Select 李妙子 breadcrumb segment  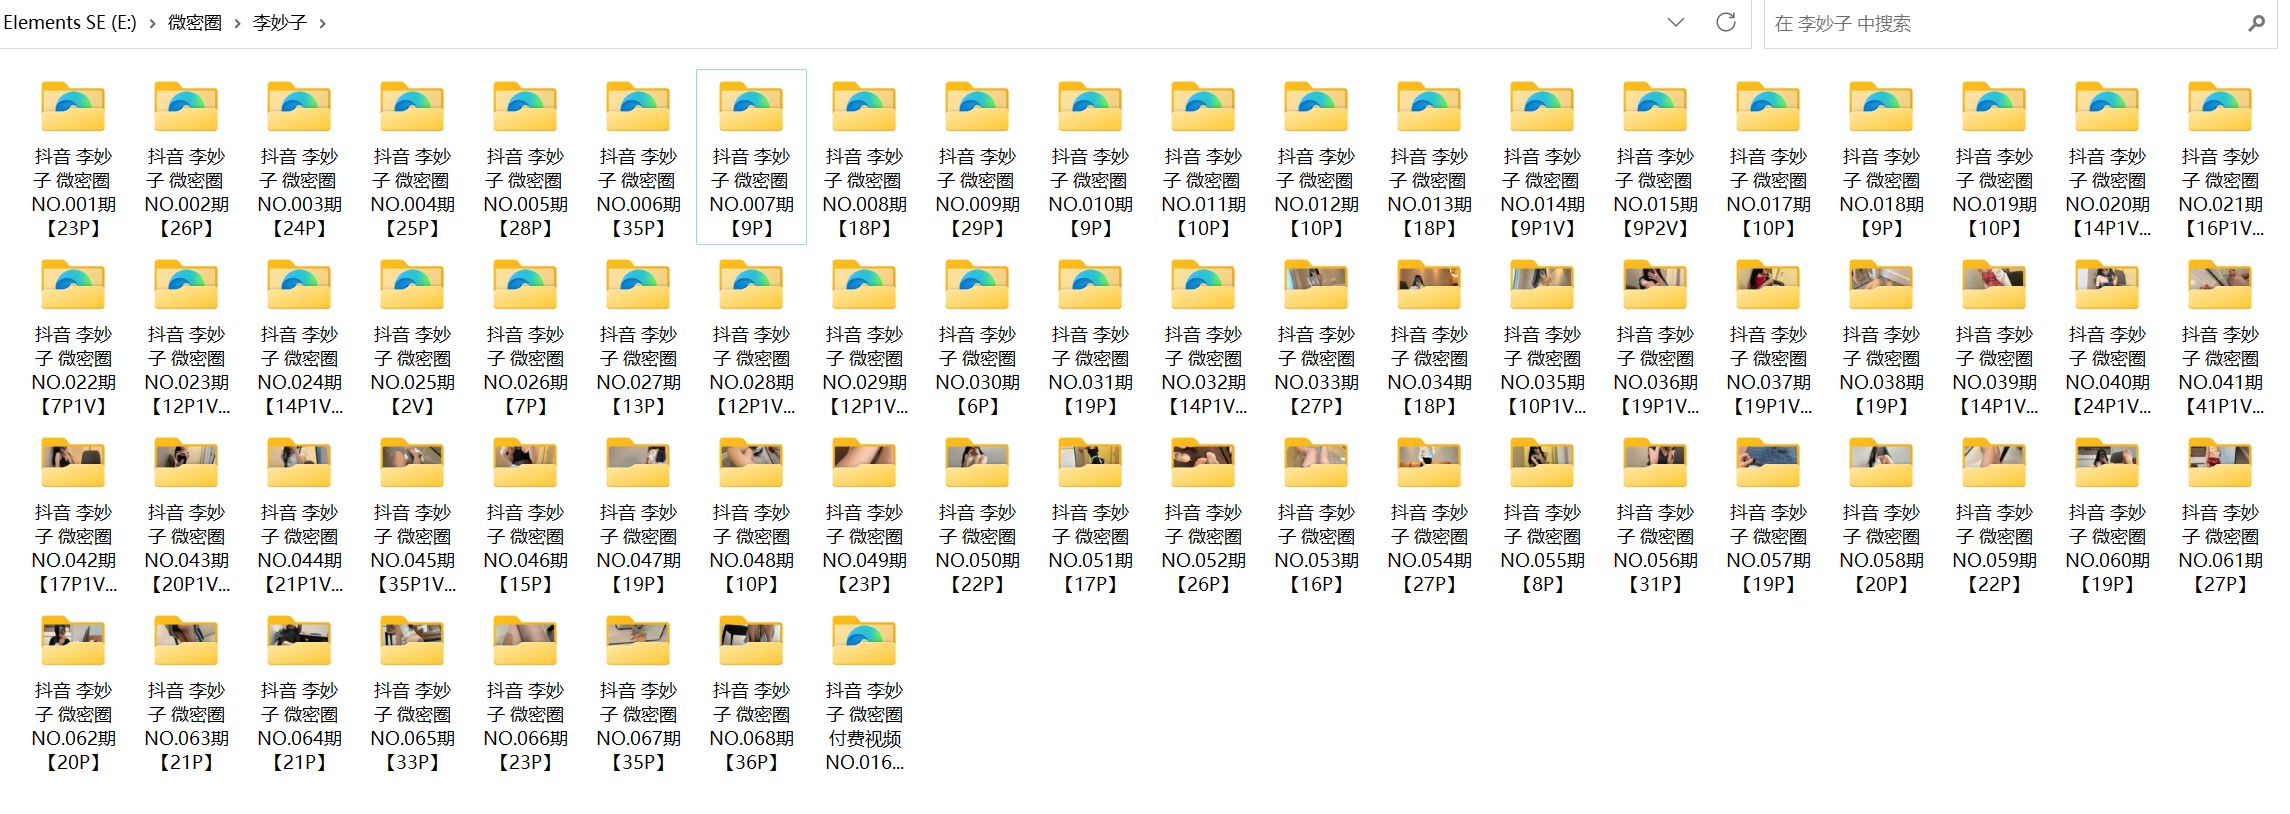pyautogui.click(x=279, y=23)
